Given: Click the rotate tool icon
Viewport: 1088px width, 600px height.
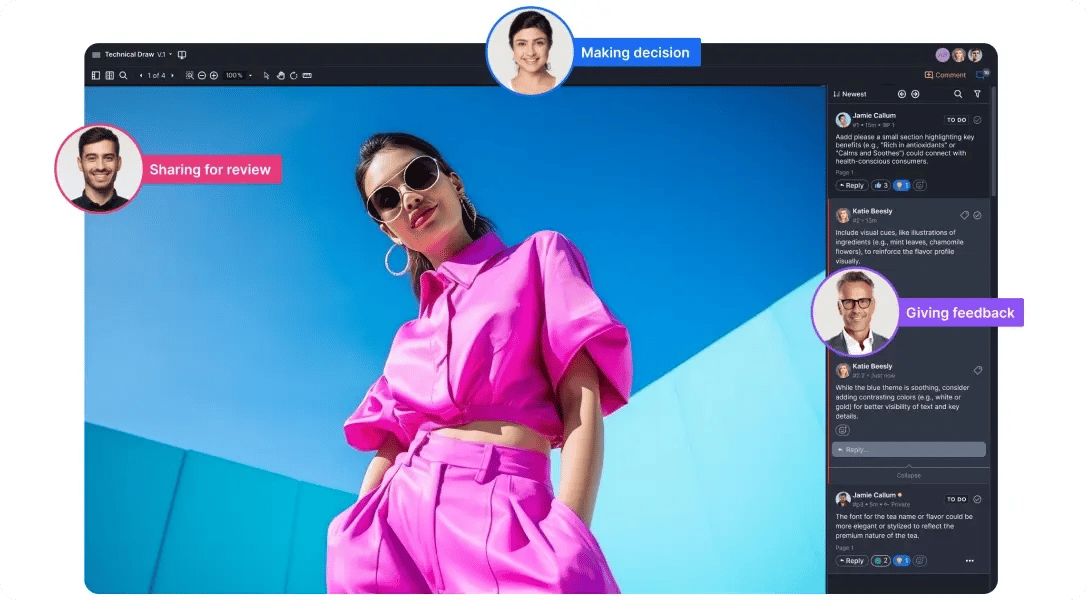Looking at the screenshot, I should point(293,75).
